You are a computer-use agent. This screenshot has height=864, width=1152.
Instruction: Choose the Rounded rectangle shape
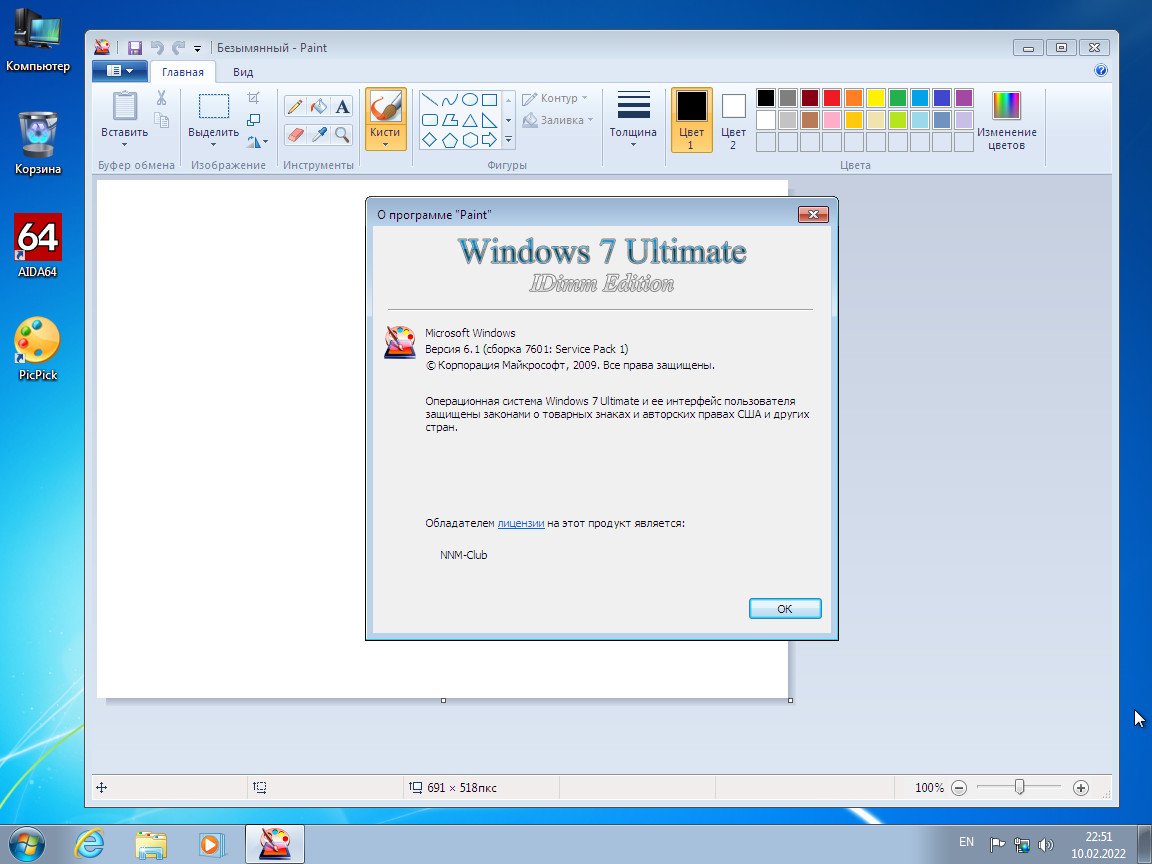431,120
